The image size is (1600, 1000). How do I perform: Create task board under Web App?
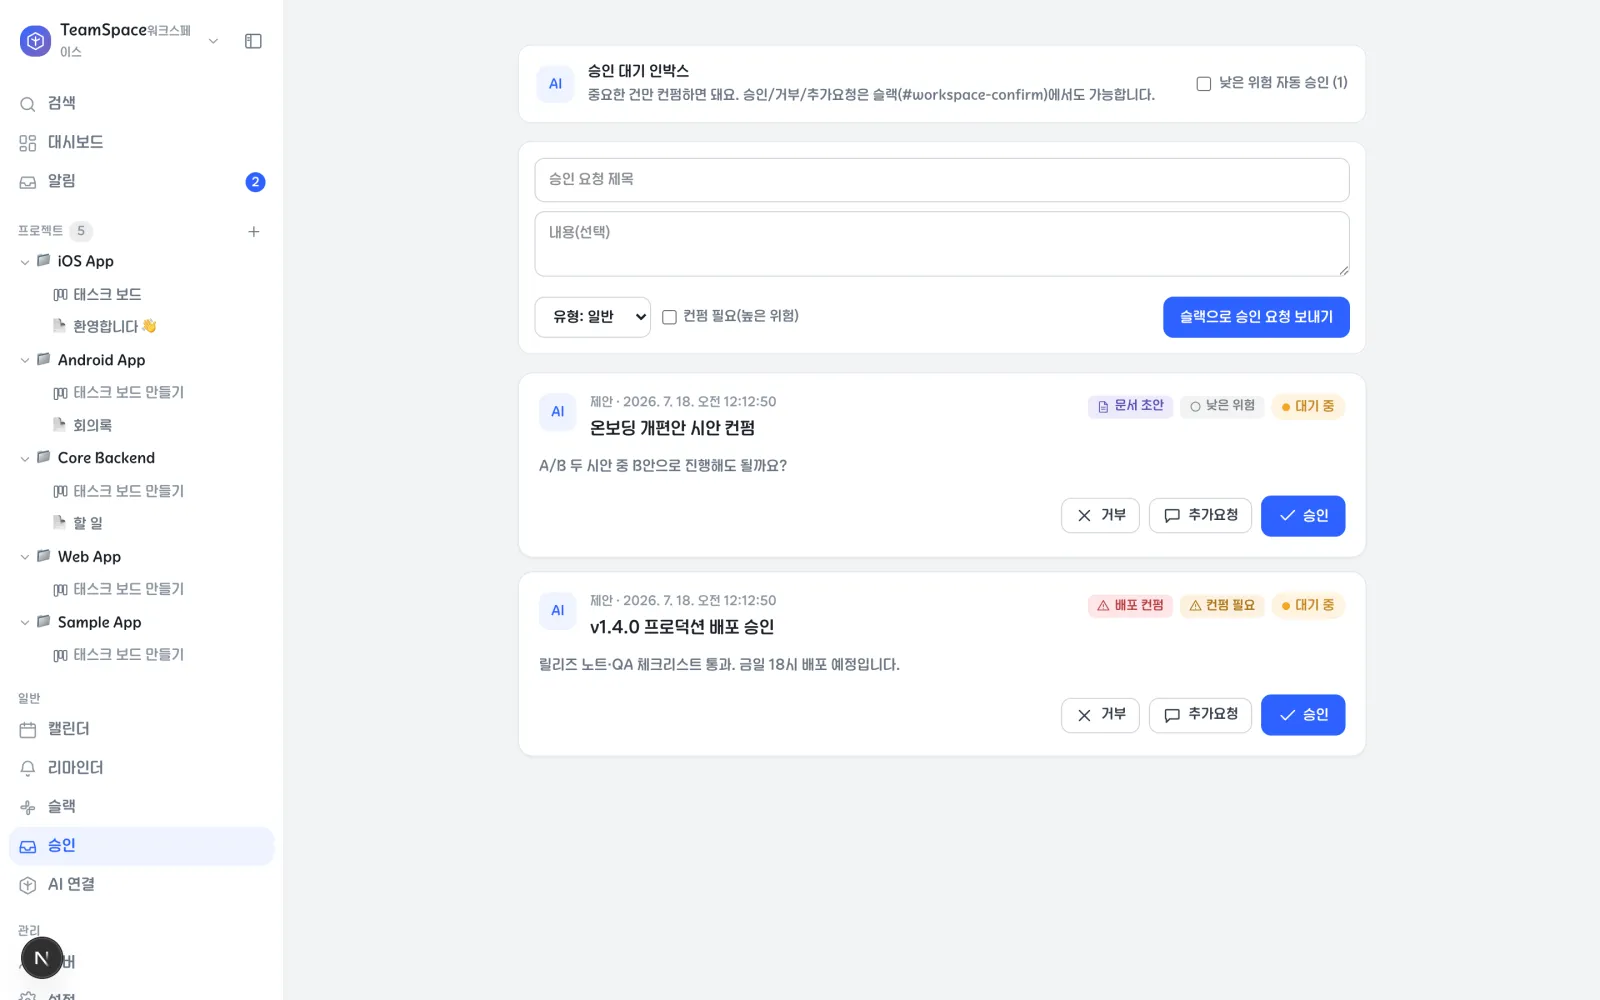point(119,589)
